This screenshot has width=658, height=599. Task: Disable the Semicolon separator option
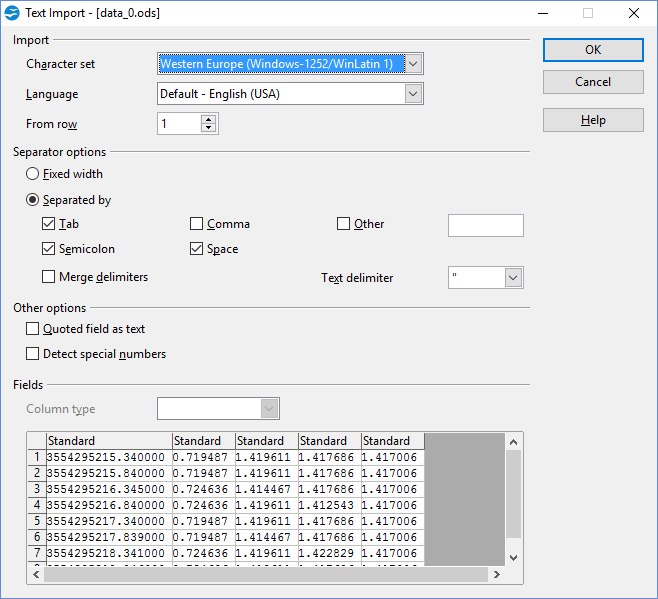[49, 249]
